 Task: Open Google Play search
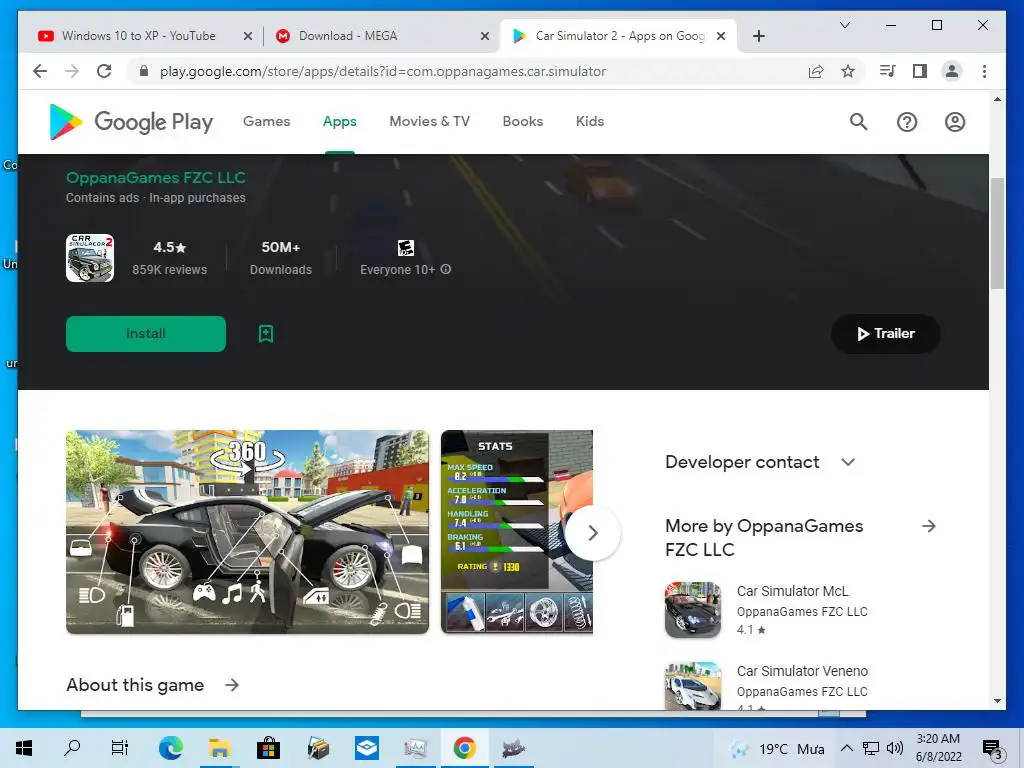click(x=858, y=121)
